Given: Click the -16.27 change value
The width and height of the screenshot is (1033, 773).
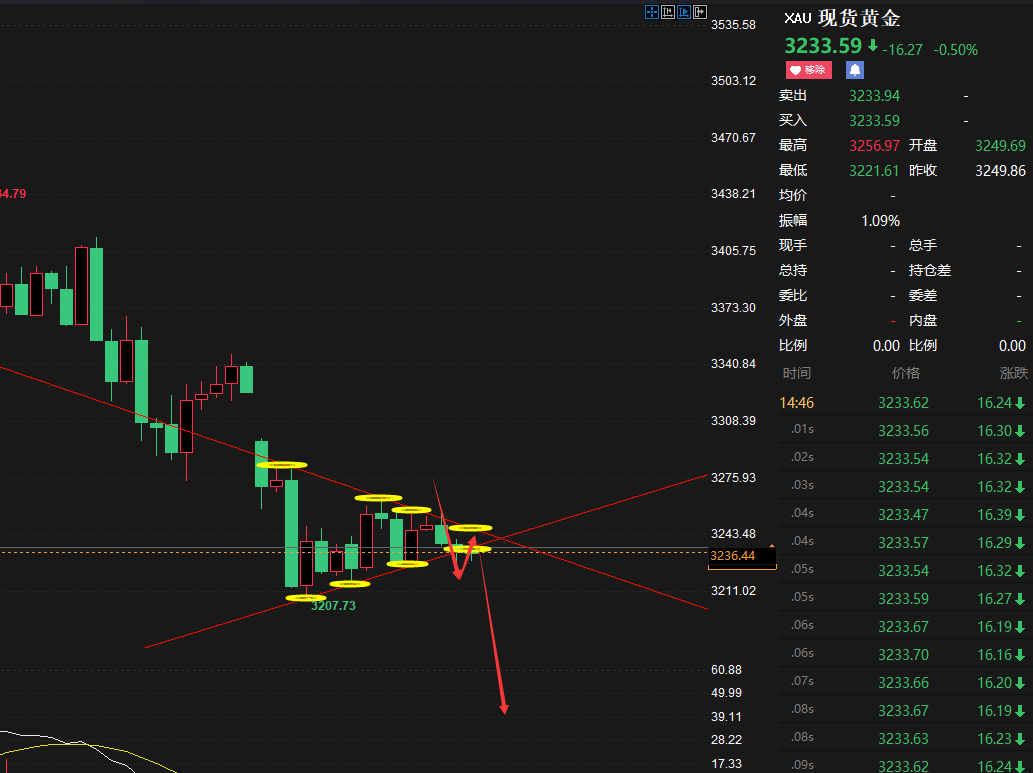Looking at the screenshot, I should [x=903, y=50].
